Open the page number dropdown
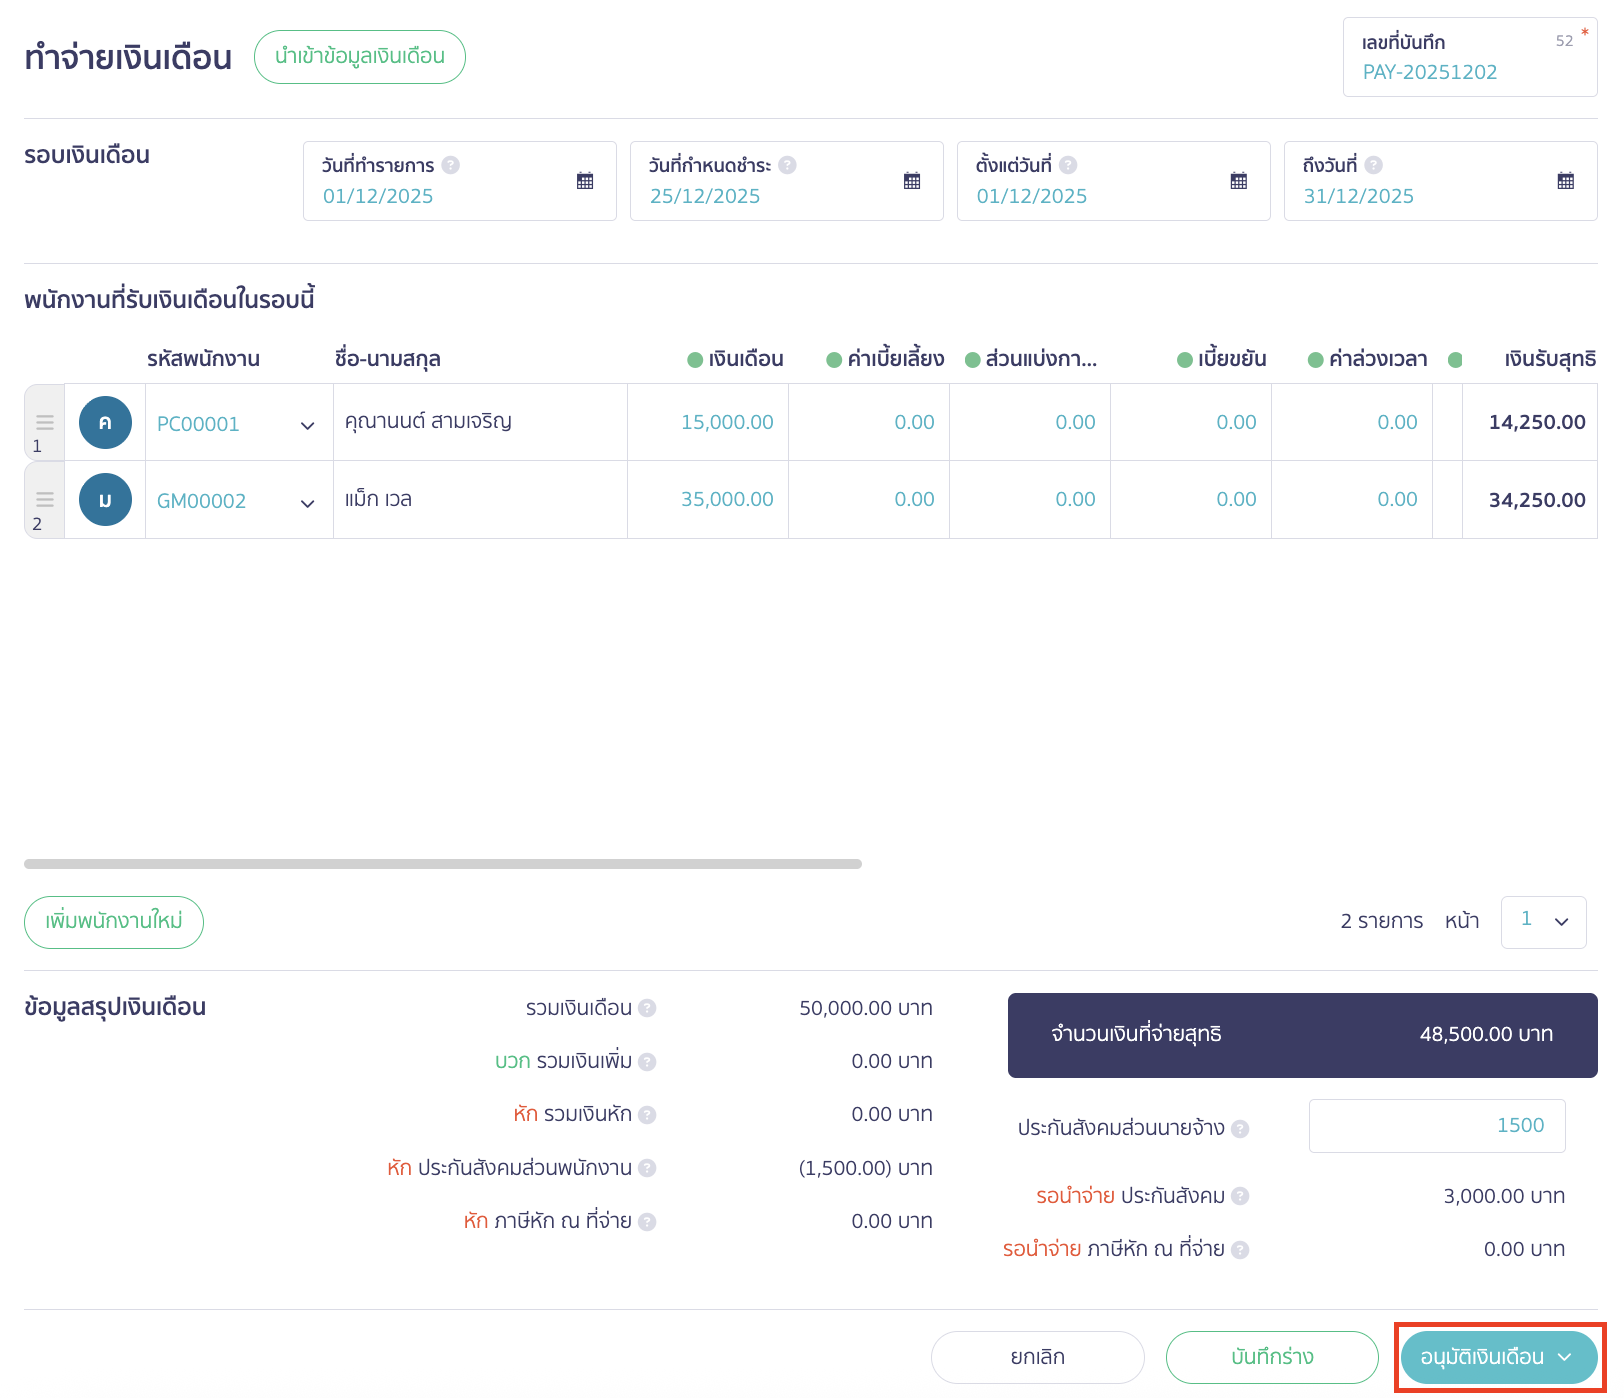This screenshot has height=1398, width=1624. pos(1543,921)
